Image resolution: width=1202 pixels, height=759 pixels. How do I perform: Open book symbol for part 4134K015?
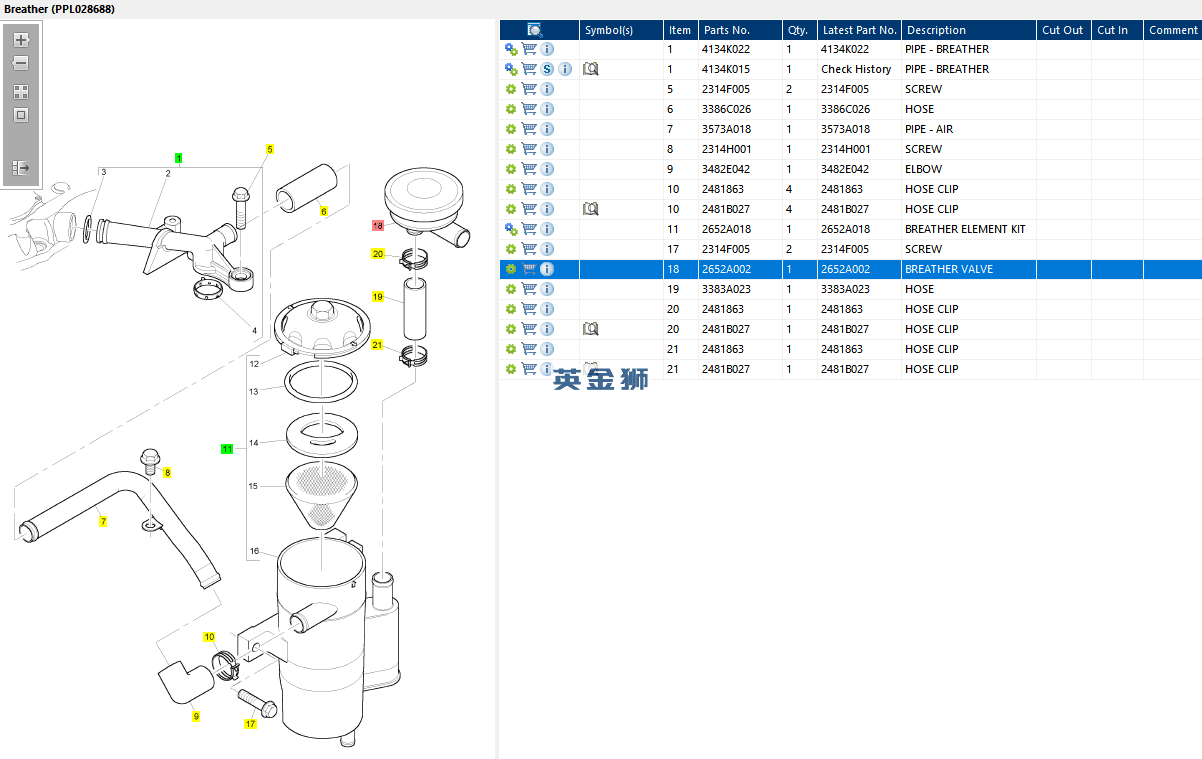[590, 69]
